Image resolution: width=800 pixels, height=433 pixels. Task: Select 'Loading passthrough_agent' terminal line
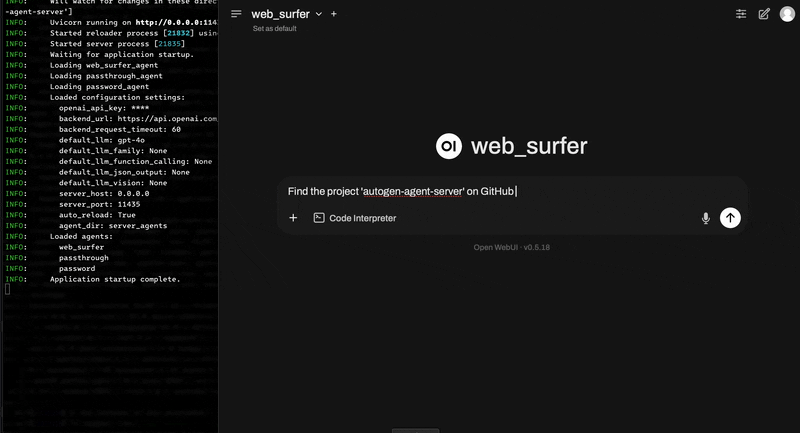click(x=106, y=76)
